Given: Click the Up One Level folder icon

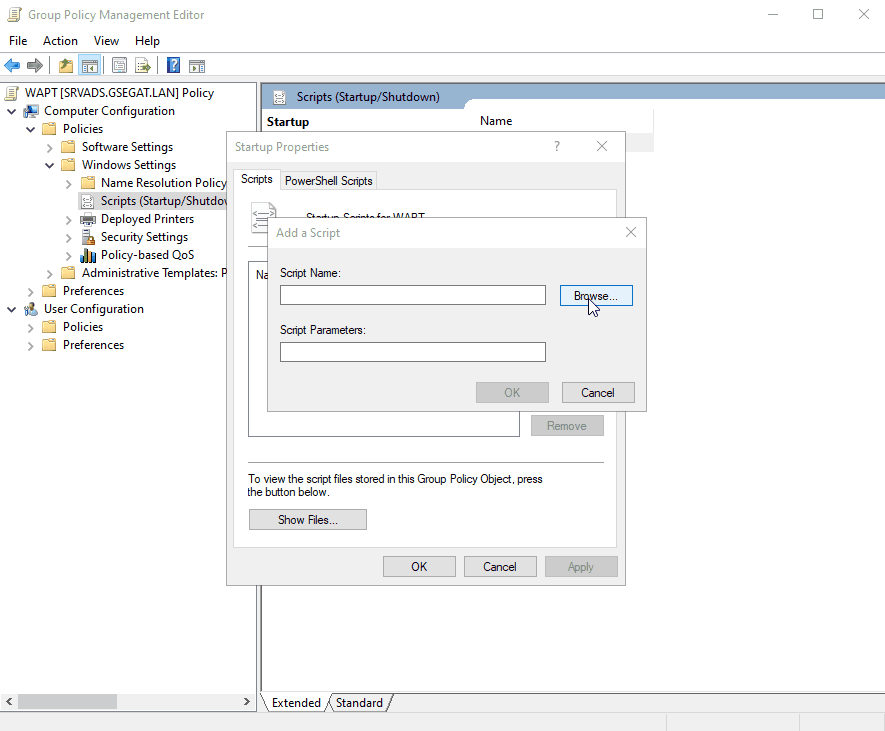Looking at the screenshot, I should [x=66, y=66].
